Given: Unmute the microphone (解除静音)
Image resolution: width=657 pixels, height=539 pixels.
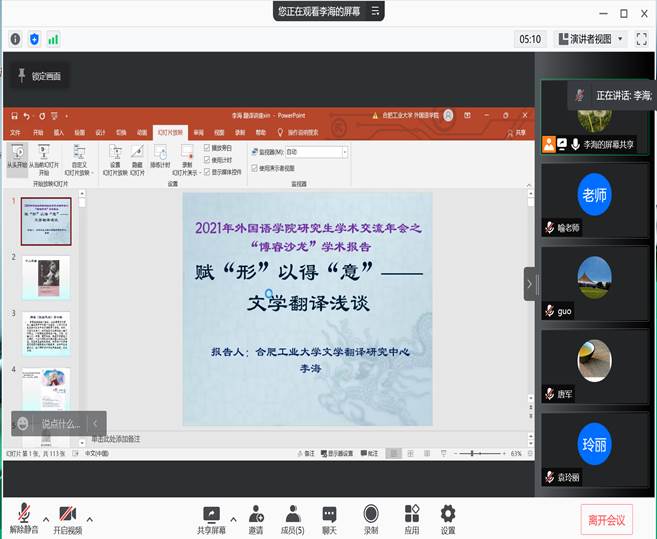Looking at the screenshot, I should pos(24,515).
